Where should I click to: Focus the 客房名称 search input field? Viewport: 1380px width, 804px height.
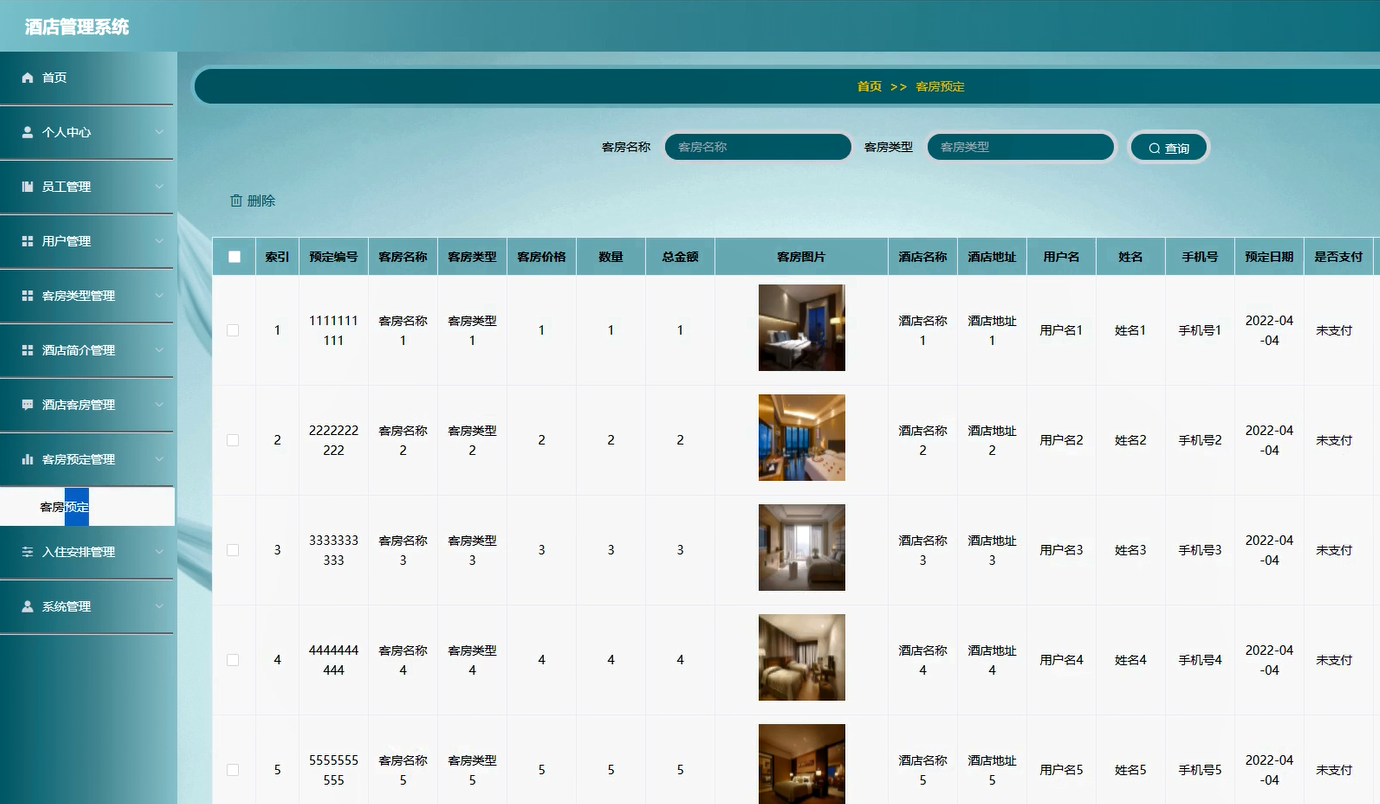pos(758,147)
